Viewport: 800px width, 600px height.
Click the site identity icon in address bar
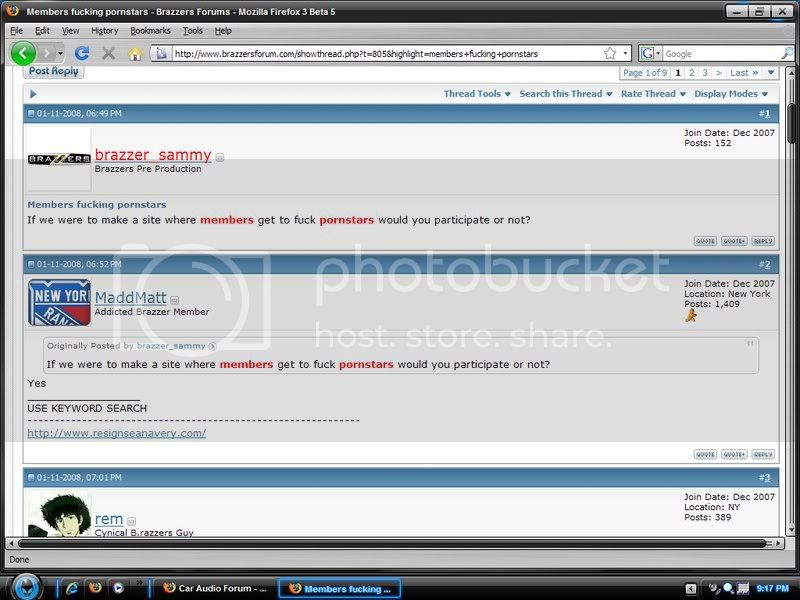coord(161,53)
